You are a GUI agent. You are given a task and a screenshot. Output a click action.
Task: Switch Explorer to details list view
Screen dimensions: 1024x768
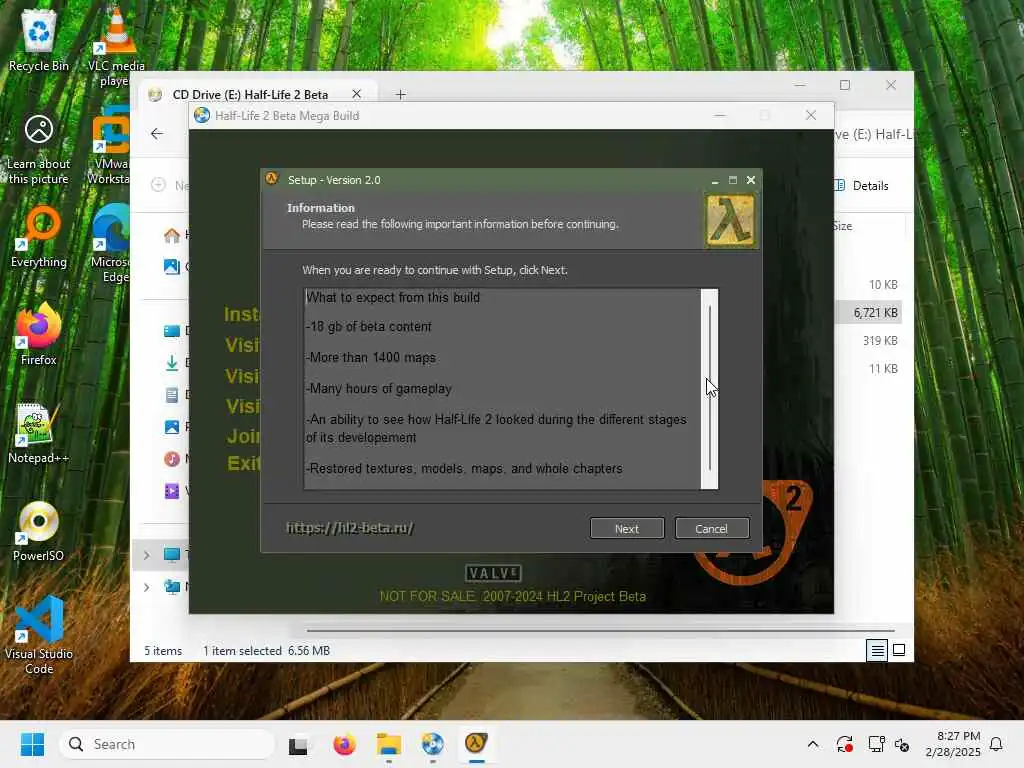coord(877,650)
